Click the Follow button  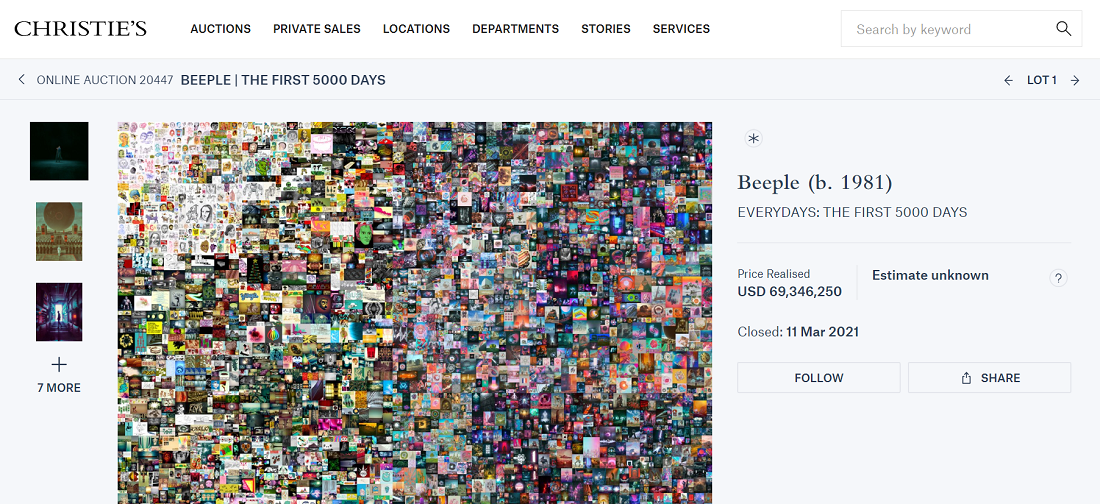click(818, 378)
